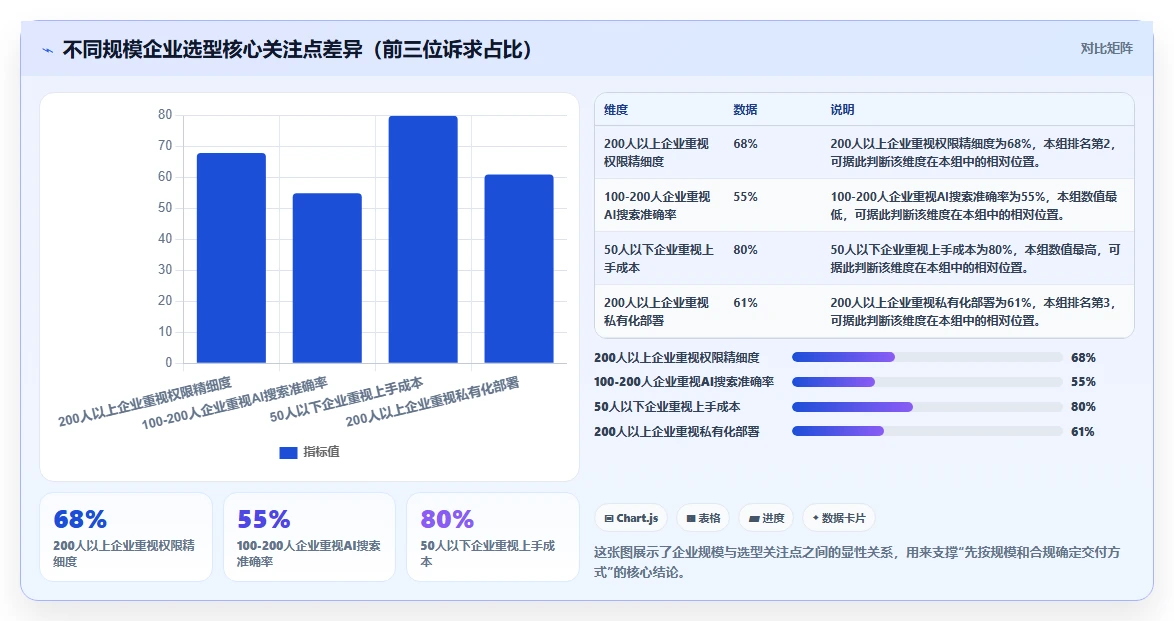Click the 200人以上企业重视私有化部署 bar in chart
Viewport: 1174px width, 621px height.
click(519, 270)
